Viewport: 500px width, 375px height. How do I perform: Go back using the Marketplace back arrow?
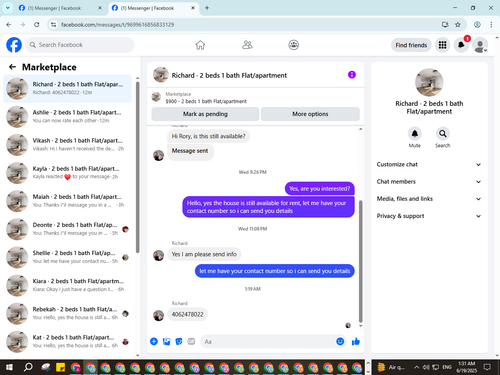(x=12, y=67)
